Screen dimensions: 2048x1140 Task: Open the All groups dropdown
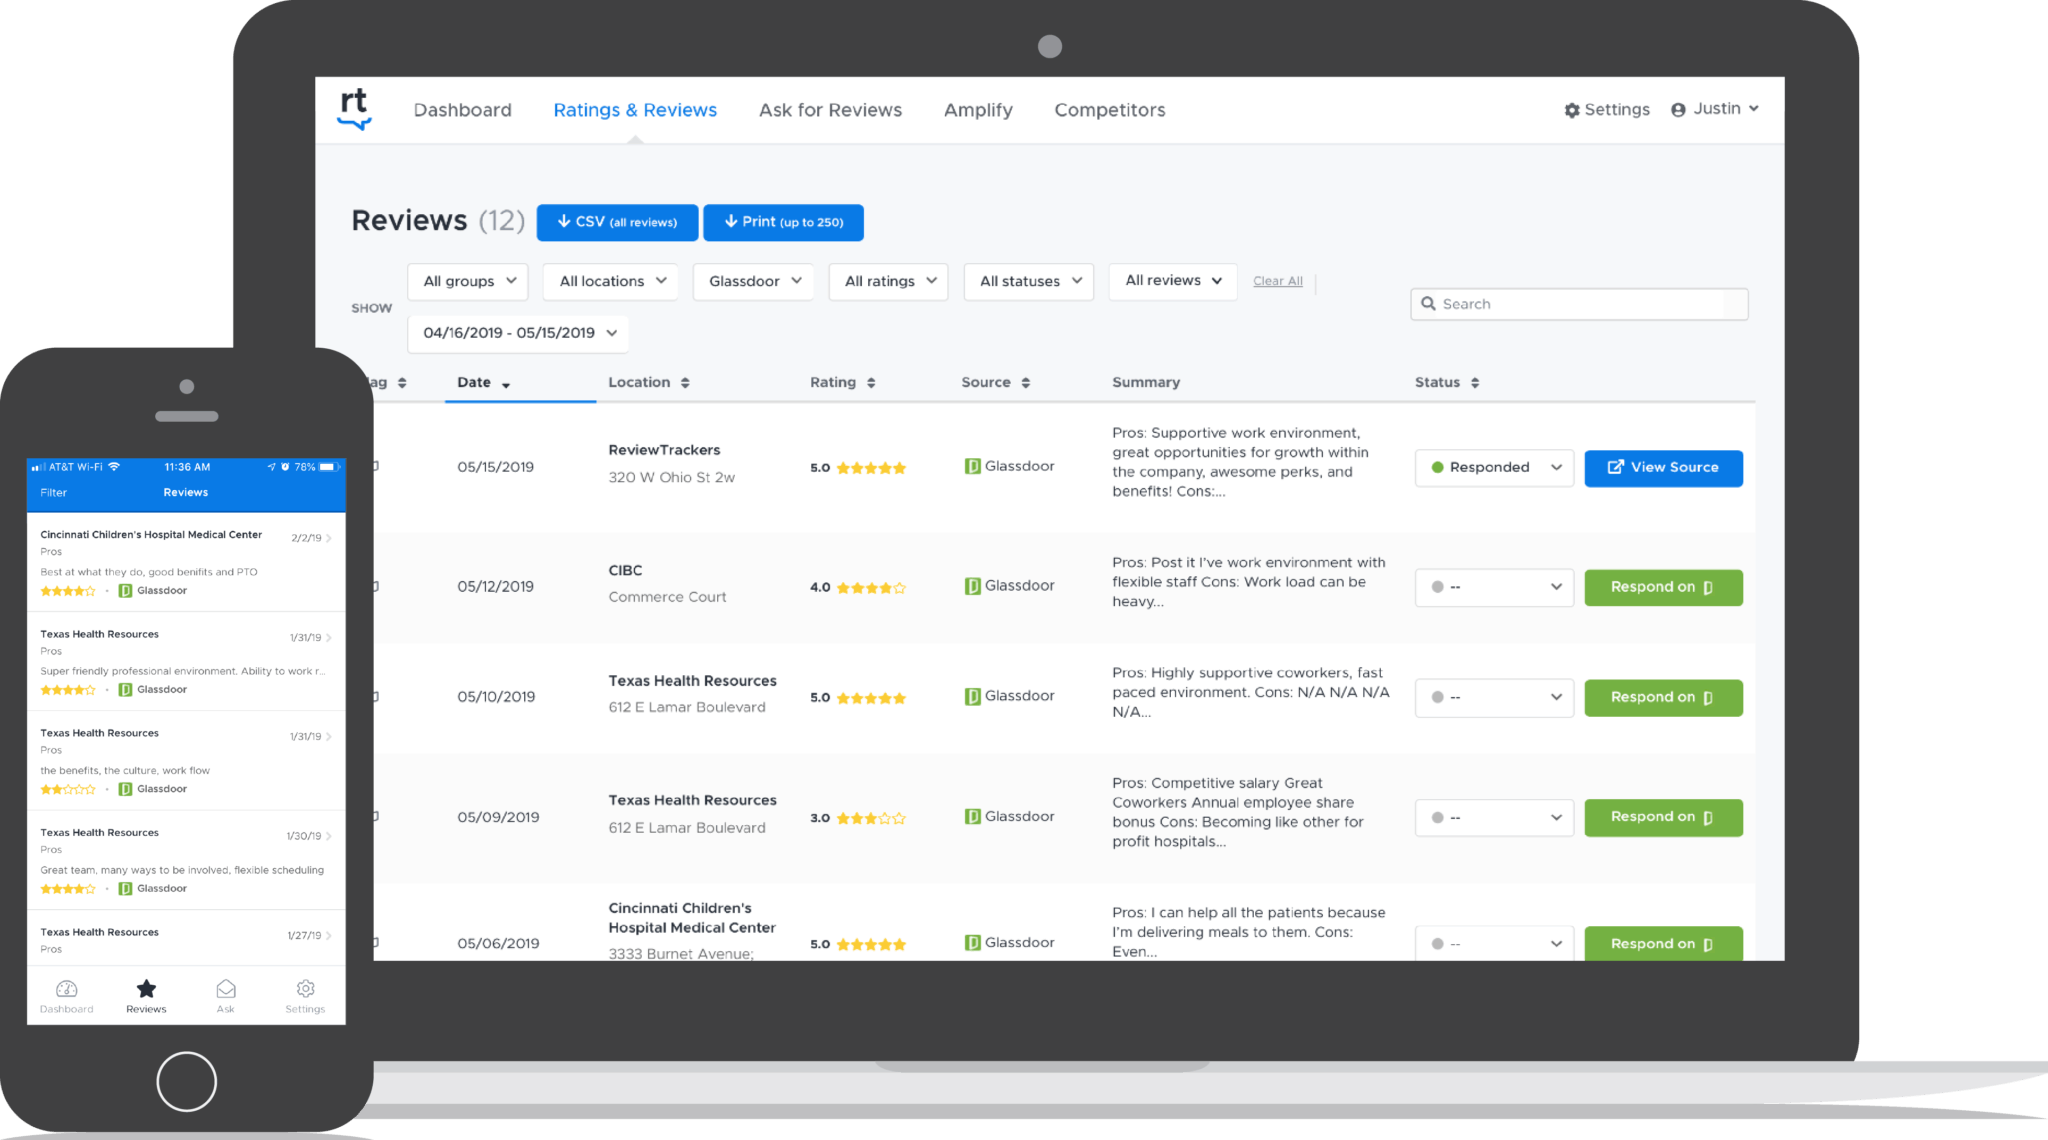pos(468,282)
